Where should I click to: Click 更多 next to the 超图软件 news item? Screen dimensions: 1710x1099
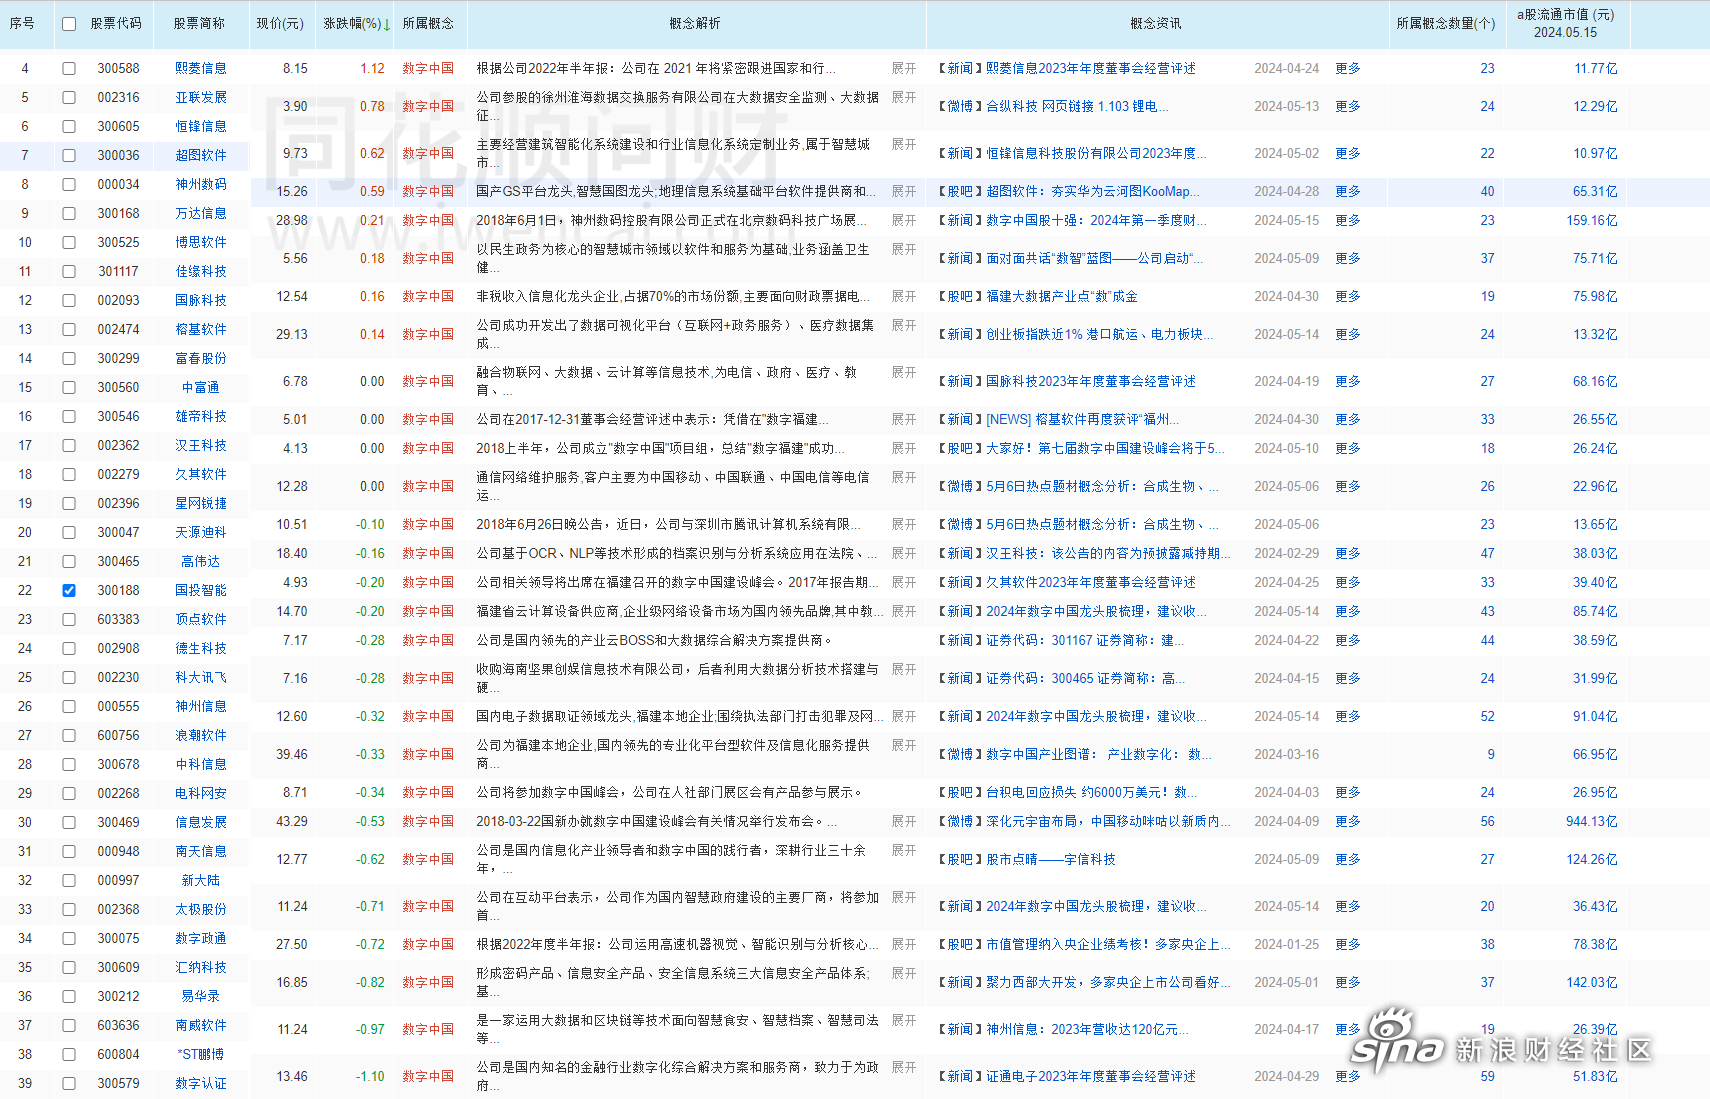click(1347, 191)
